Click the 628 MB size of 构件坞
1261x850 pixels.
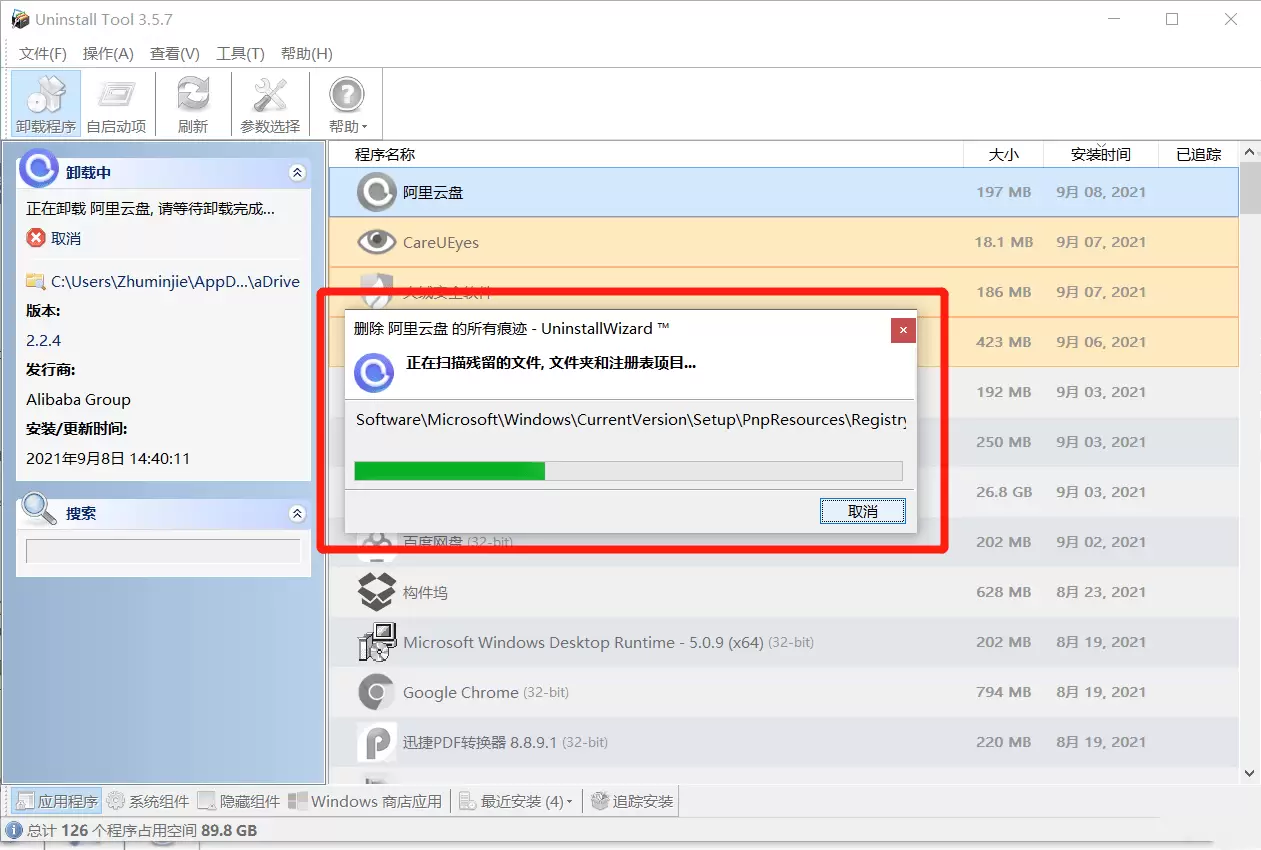1003,592
